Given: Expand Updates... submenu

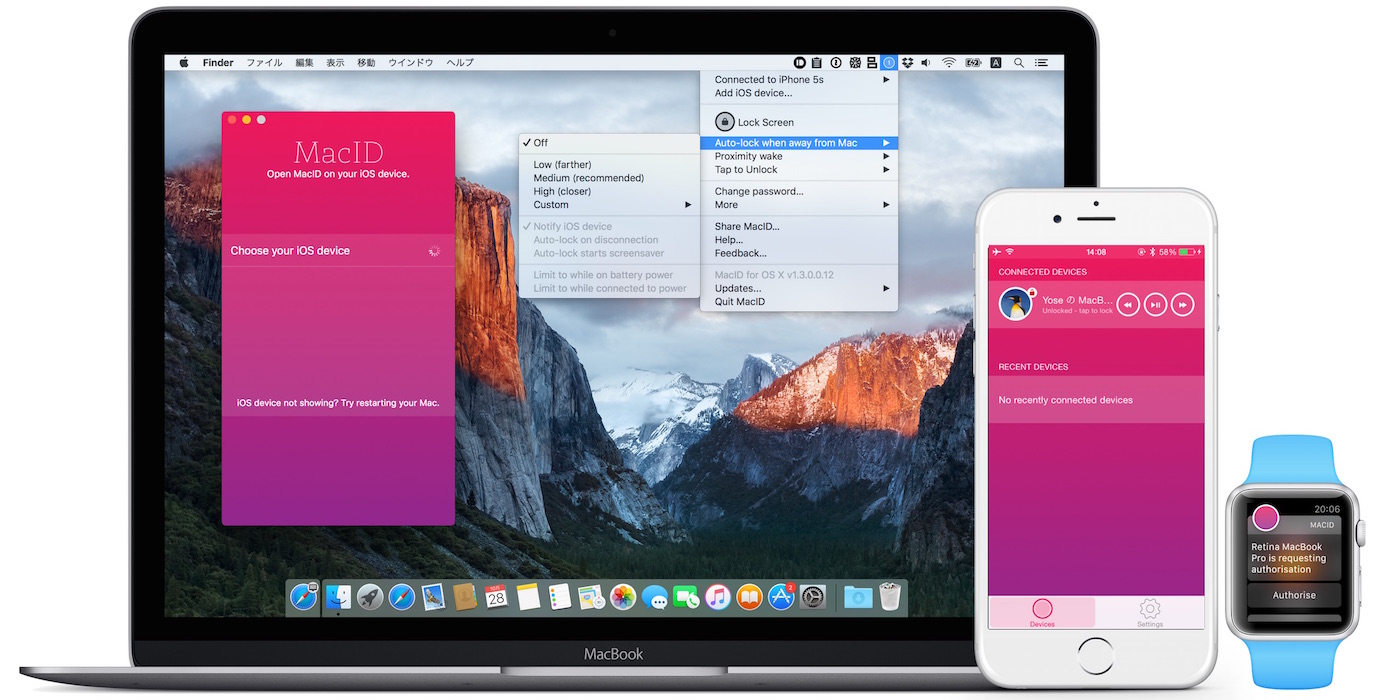Looking at the screenshot, I should coord(799,288).
